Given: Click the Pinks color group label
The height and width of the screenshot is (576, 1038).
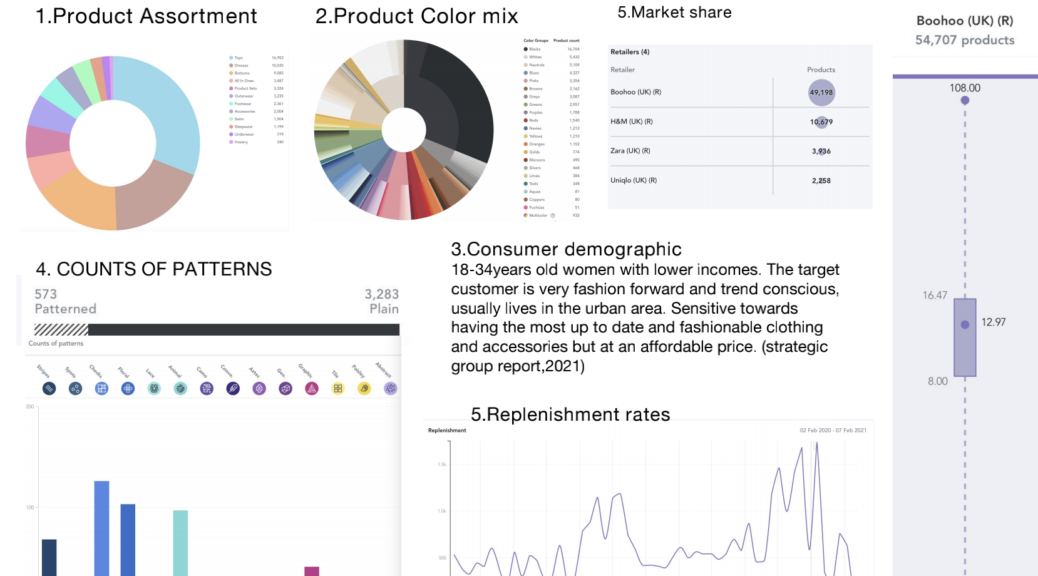Looking at the screenshot, I should click(x=534, y=81).
